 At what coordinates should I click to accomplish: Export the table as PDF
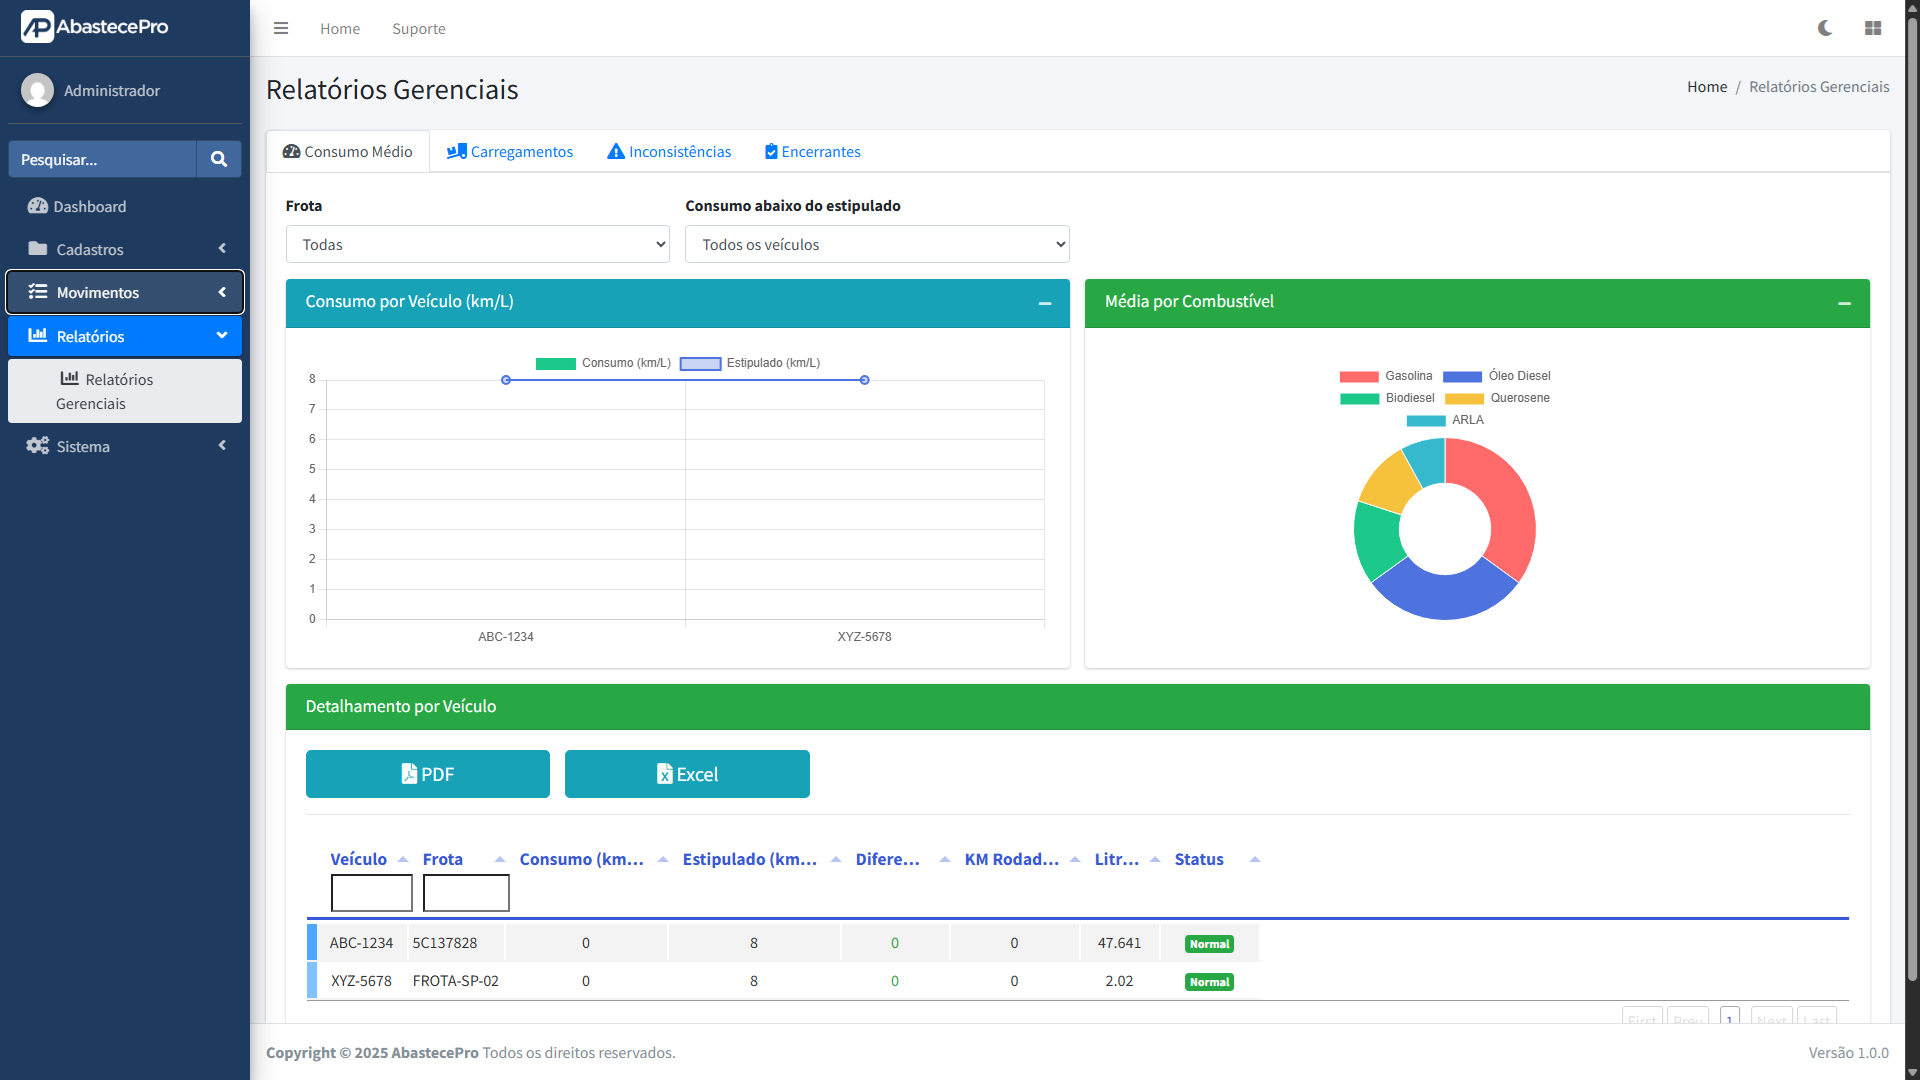428,774
